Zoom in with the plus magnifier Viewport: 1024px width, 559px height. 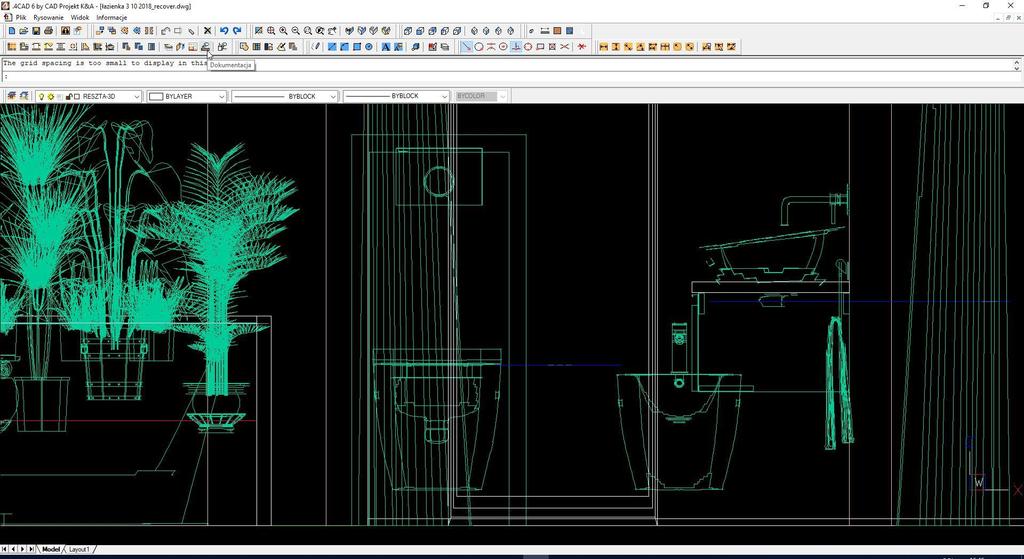pyautogui.click(x=283, y=31)
